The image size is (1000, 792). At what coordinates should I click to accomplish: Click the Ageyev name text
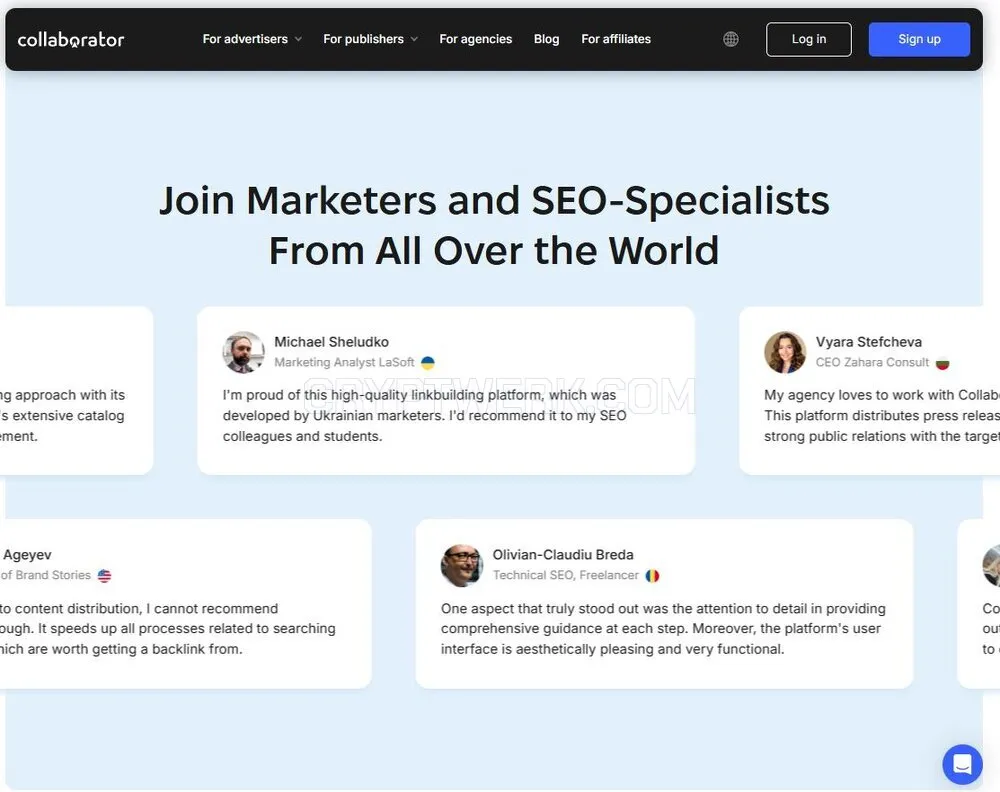click(x=27, y=555)
